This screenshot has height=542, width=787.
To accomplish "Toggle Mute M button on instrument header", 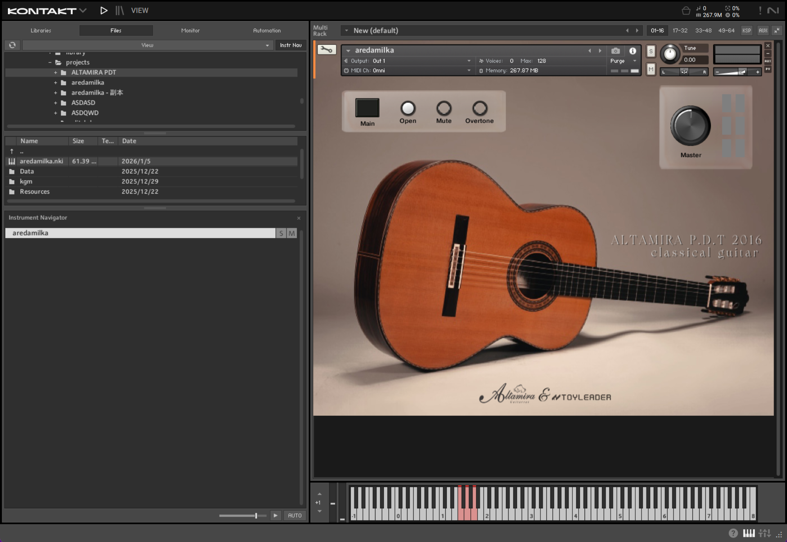I will click(650, 69).
